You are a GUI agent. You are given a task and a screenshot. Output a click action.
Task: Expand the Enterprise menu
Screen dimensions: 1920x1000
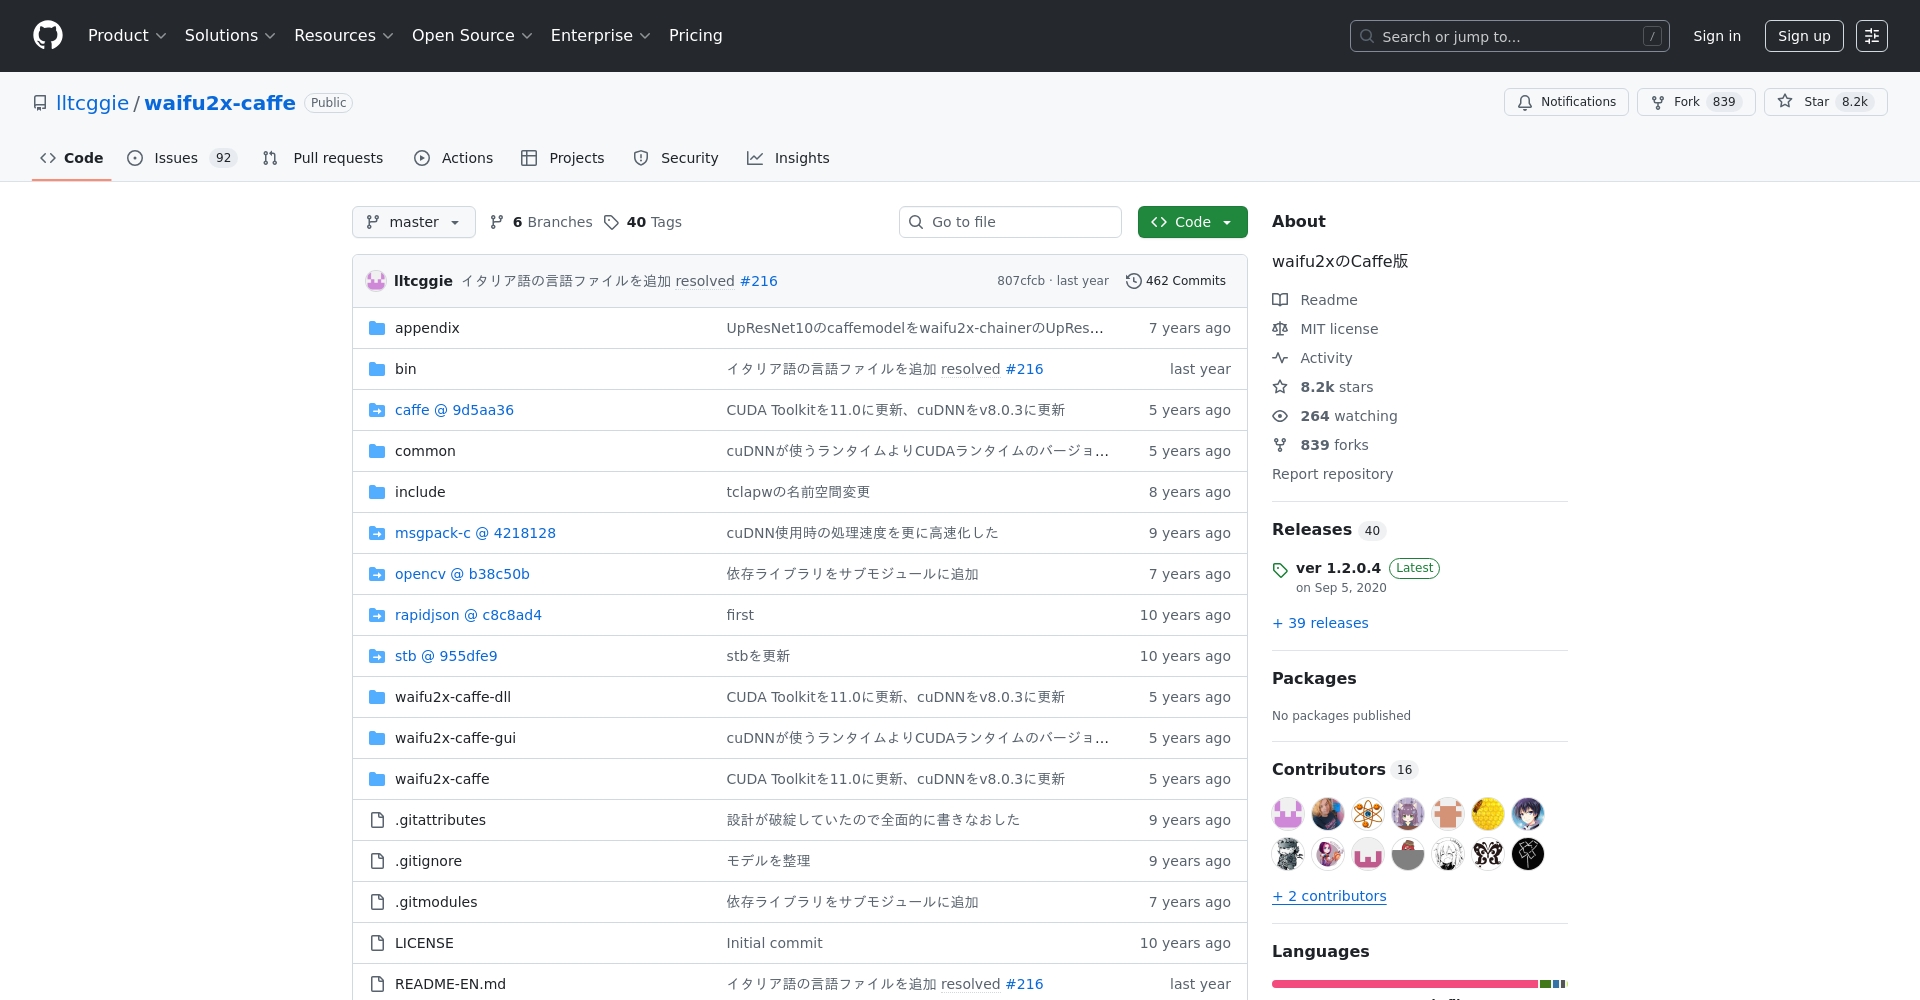tap(600, 36)
